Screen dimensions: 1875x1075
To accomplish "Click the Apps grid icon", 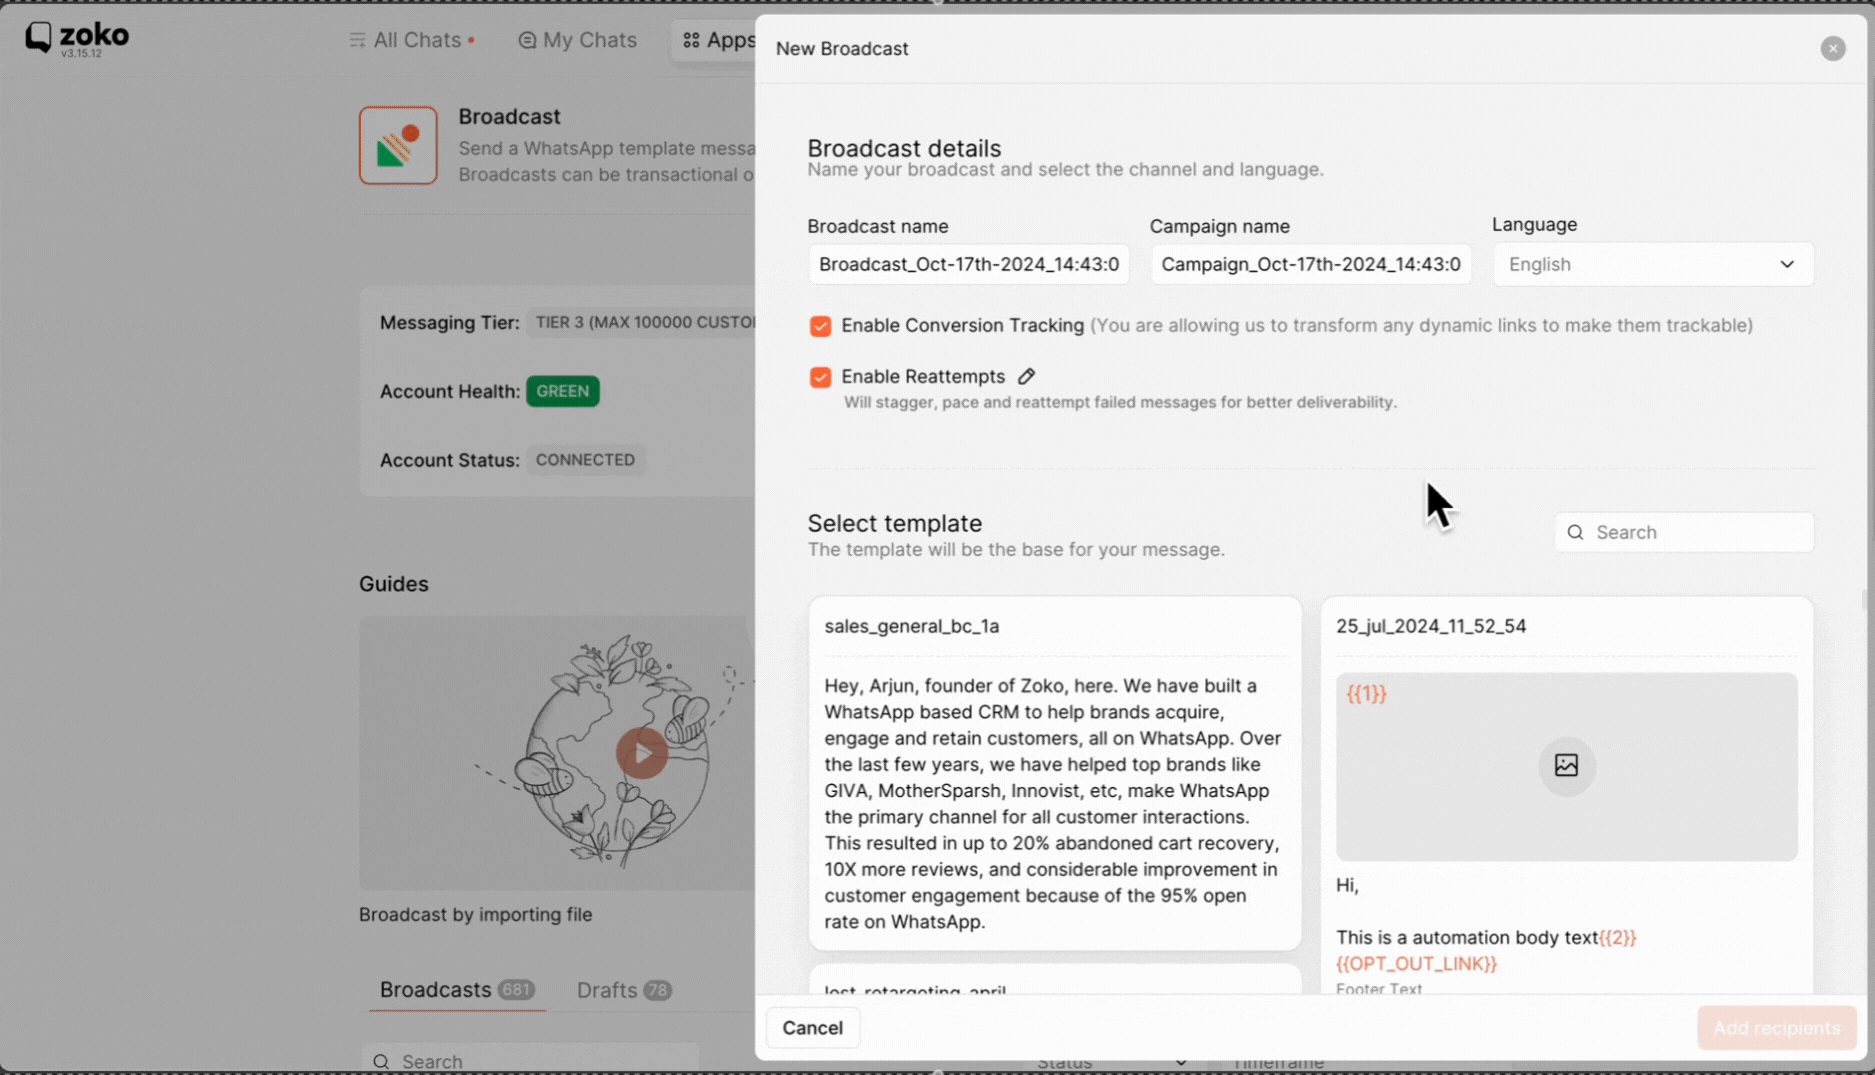I will [691, 40].
